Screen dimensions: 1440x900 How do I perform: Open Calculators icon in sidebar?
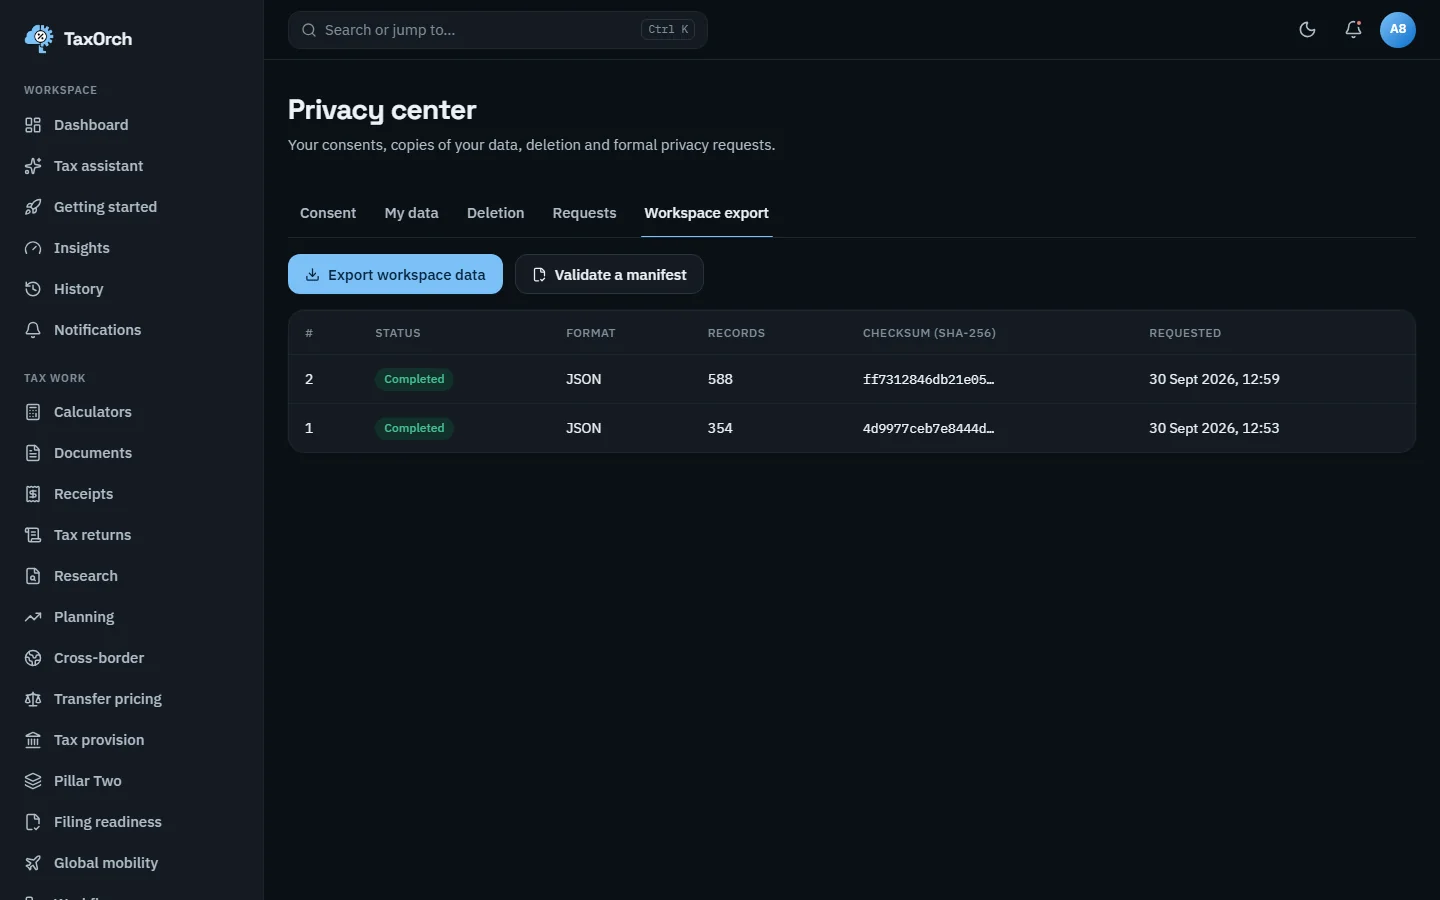[33, 412]
